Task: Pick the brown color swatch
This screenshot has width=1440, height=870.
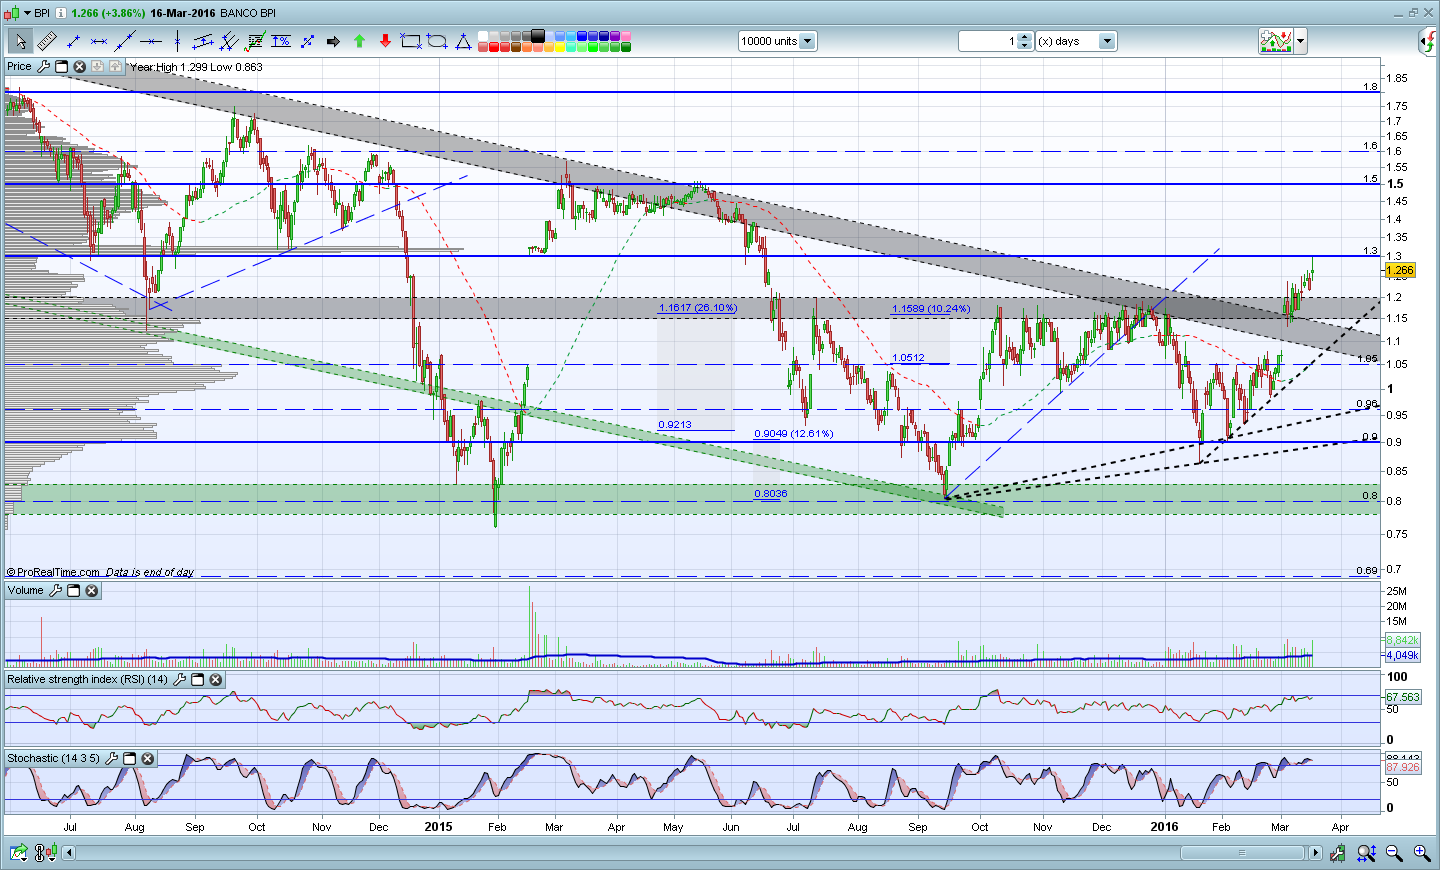Action: pos(516,47)
